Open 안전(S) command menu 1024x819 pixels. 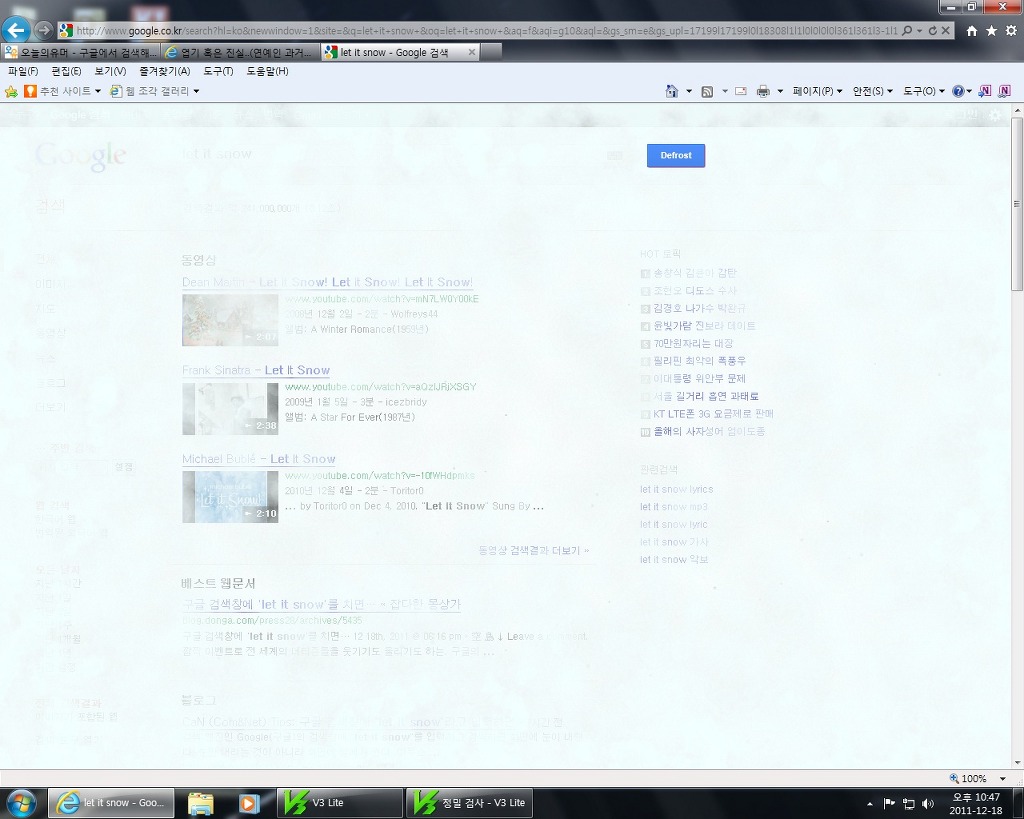click(x=873, y=91)
